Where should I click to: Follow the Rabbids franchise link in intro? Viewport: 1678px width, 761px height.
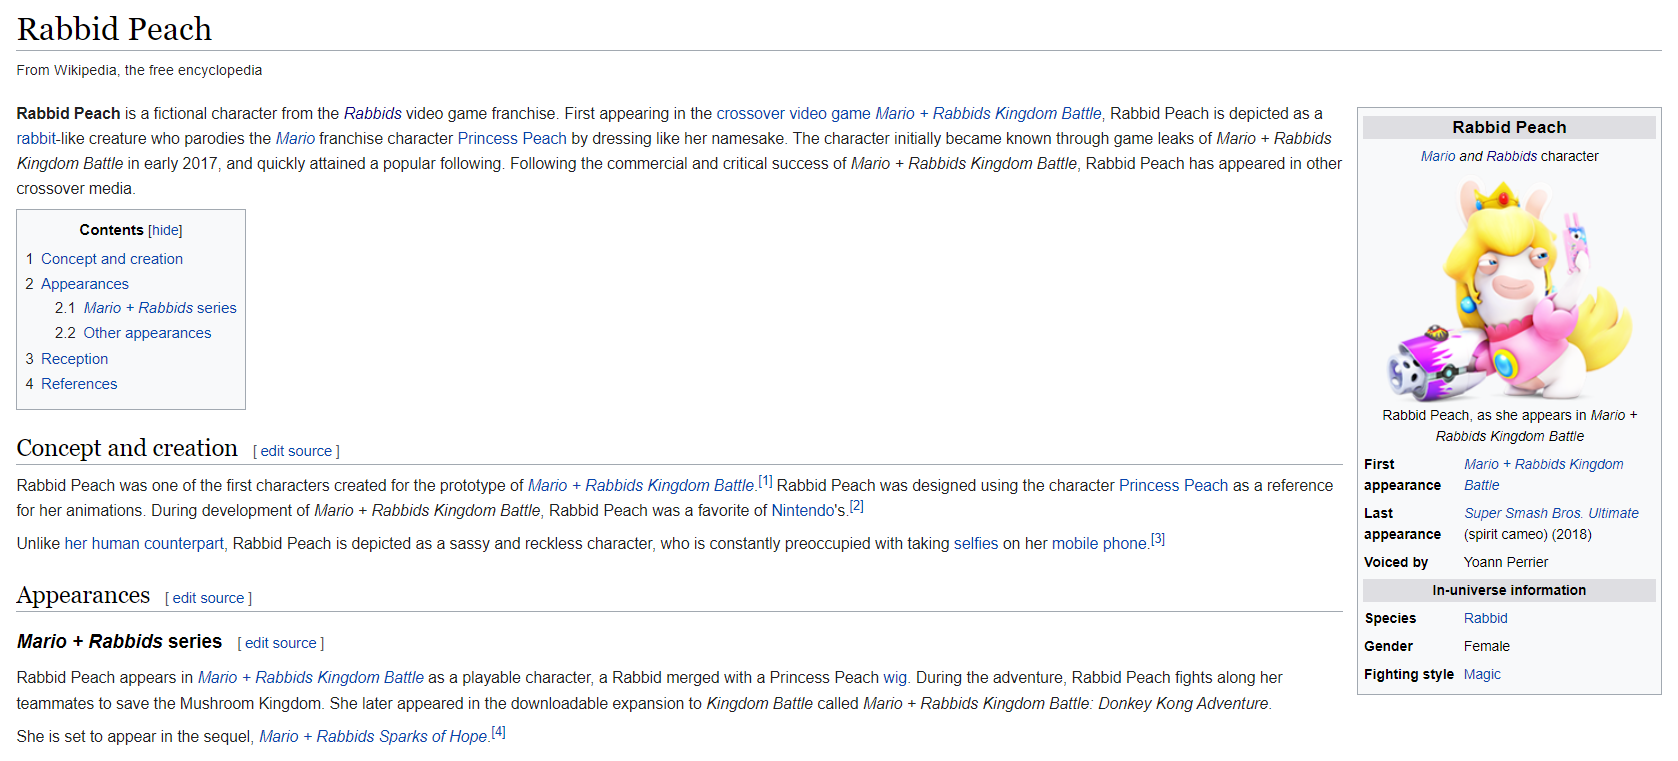point(373,113)
